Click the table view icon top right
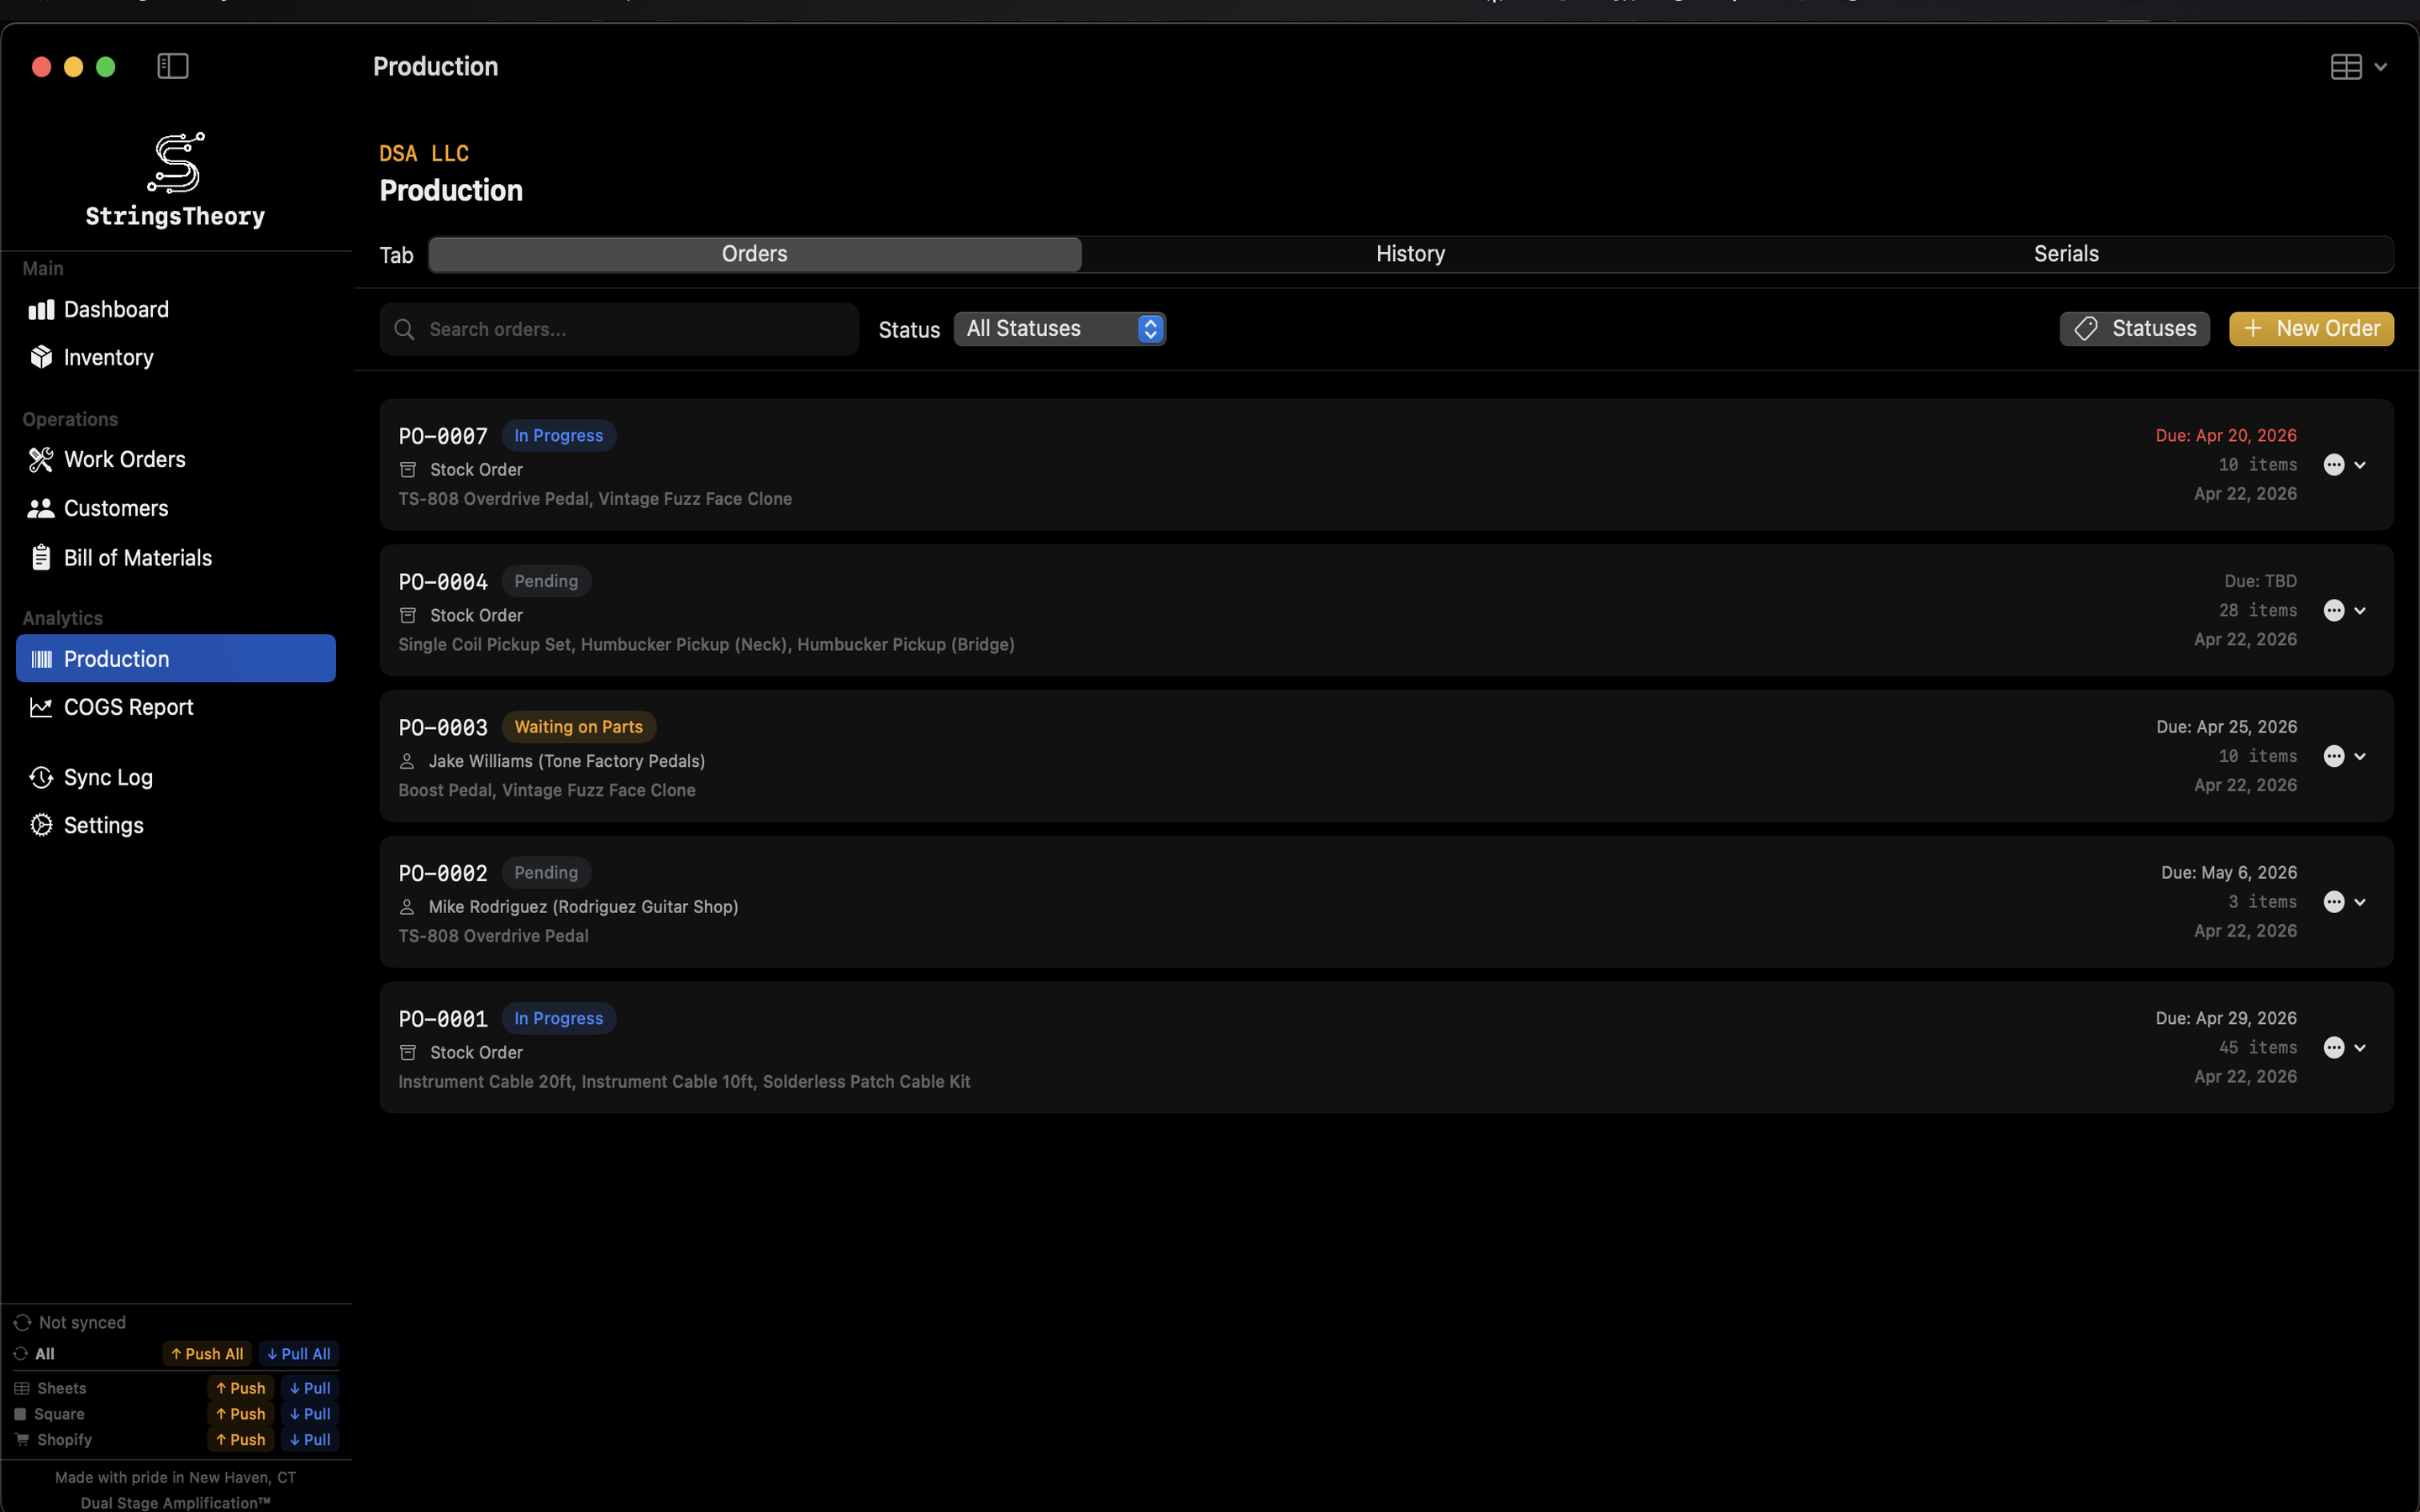 (x=2345, y=66)
